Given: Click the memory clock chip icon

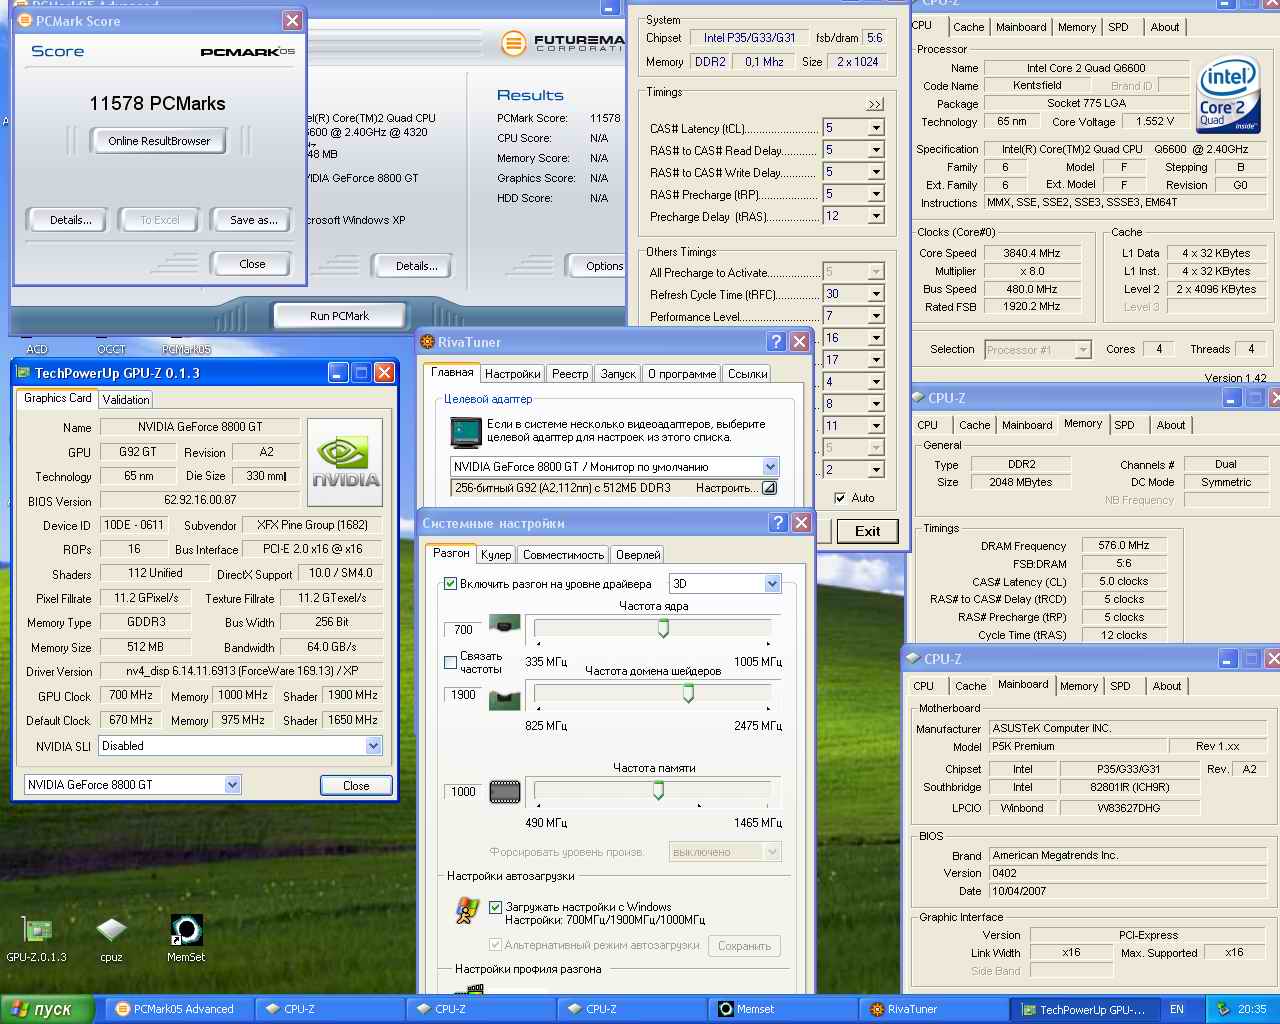Looking at the screenshot, I should 504,792.
